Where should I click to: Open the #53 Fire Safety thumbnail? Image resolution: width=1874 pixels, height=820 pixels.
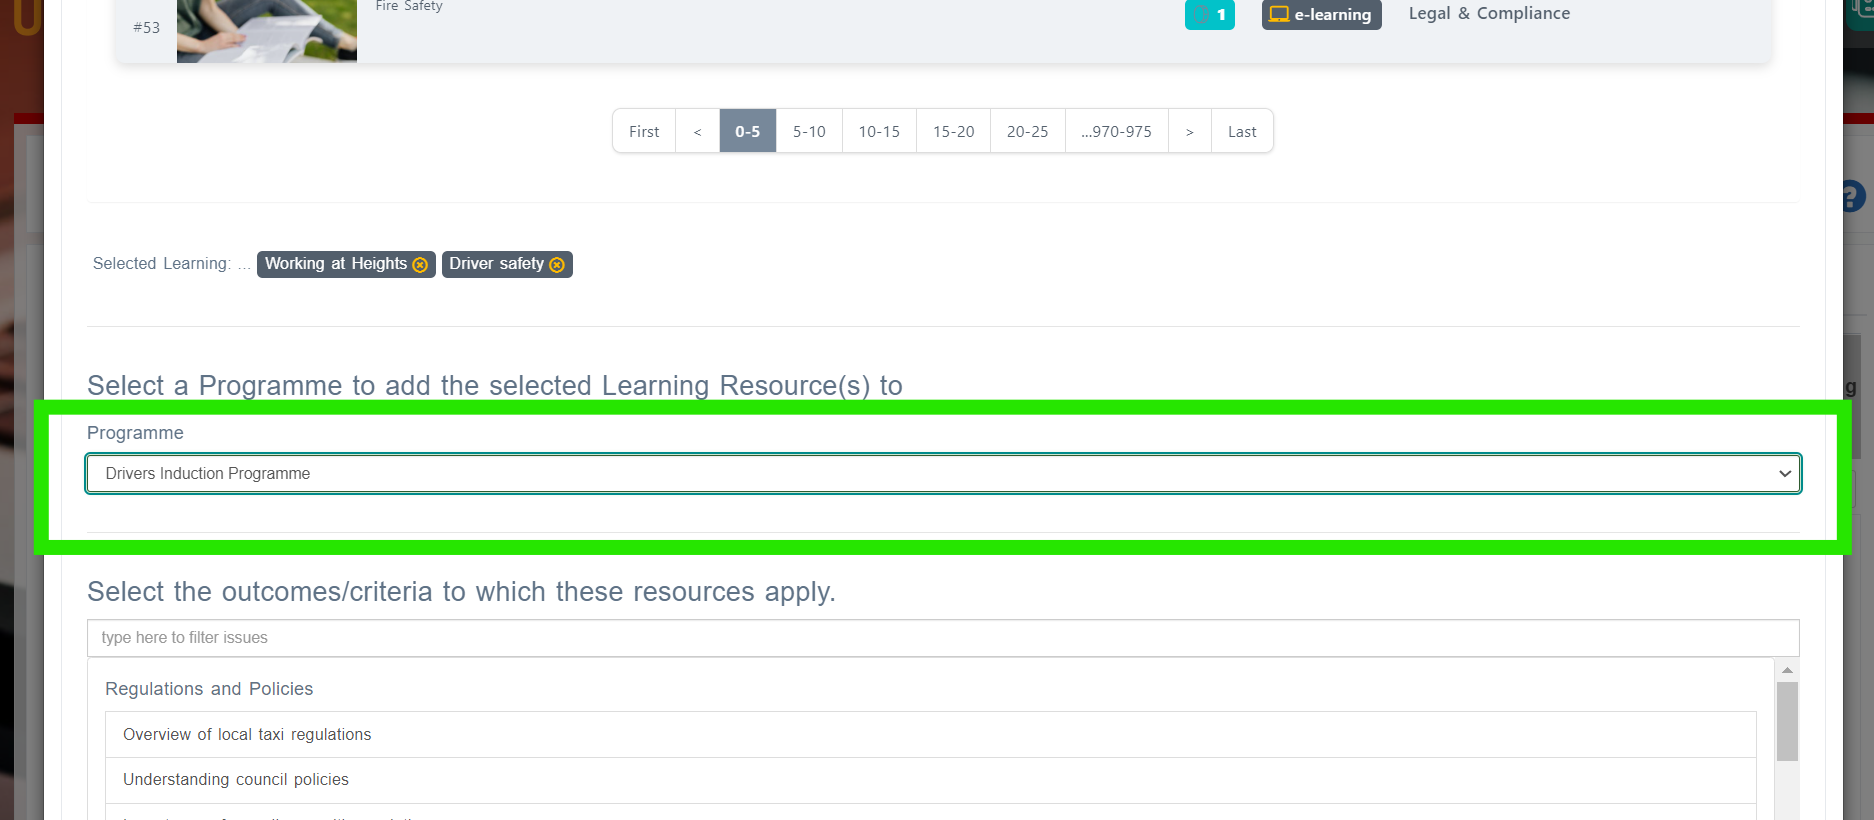(267, 30)
